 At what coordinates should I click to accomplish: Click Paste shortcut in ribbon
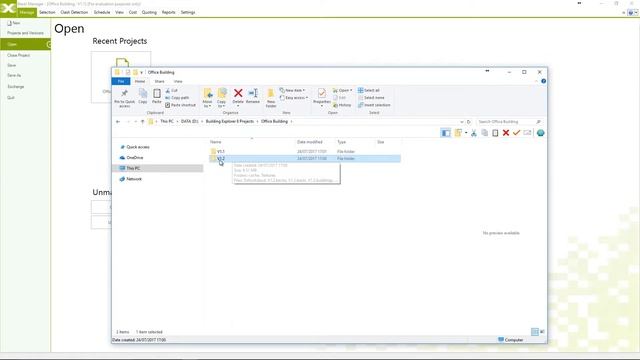click(180, 105)
